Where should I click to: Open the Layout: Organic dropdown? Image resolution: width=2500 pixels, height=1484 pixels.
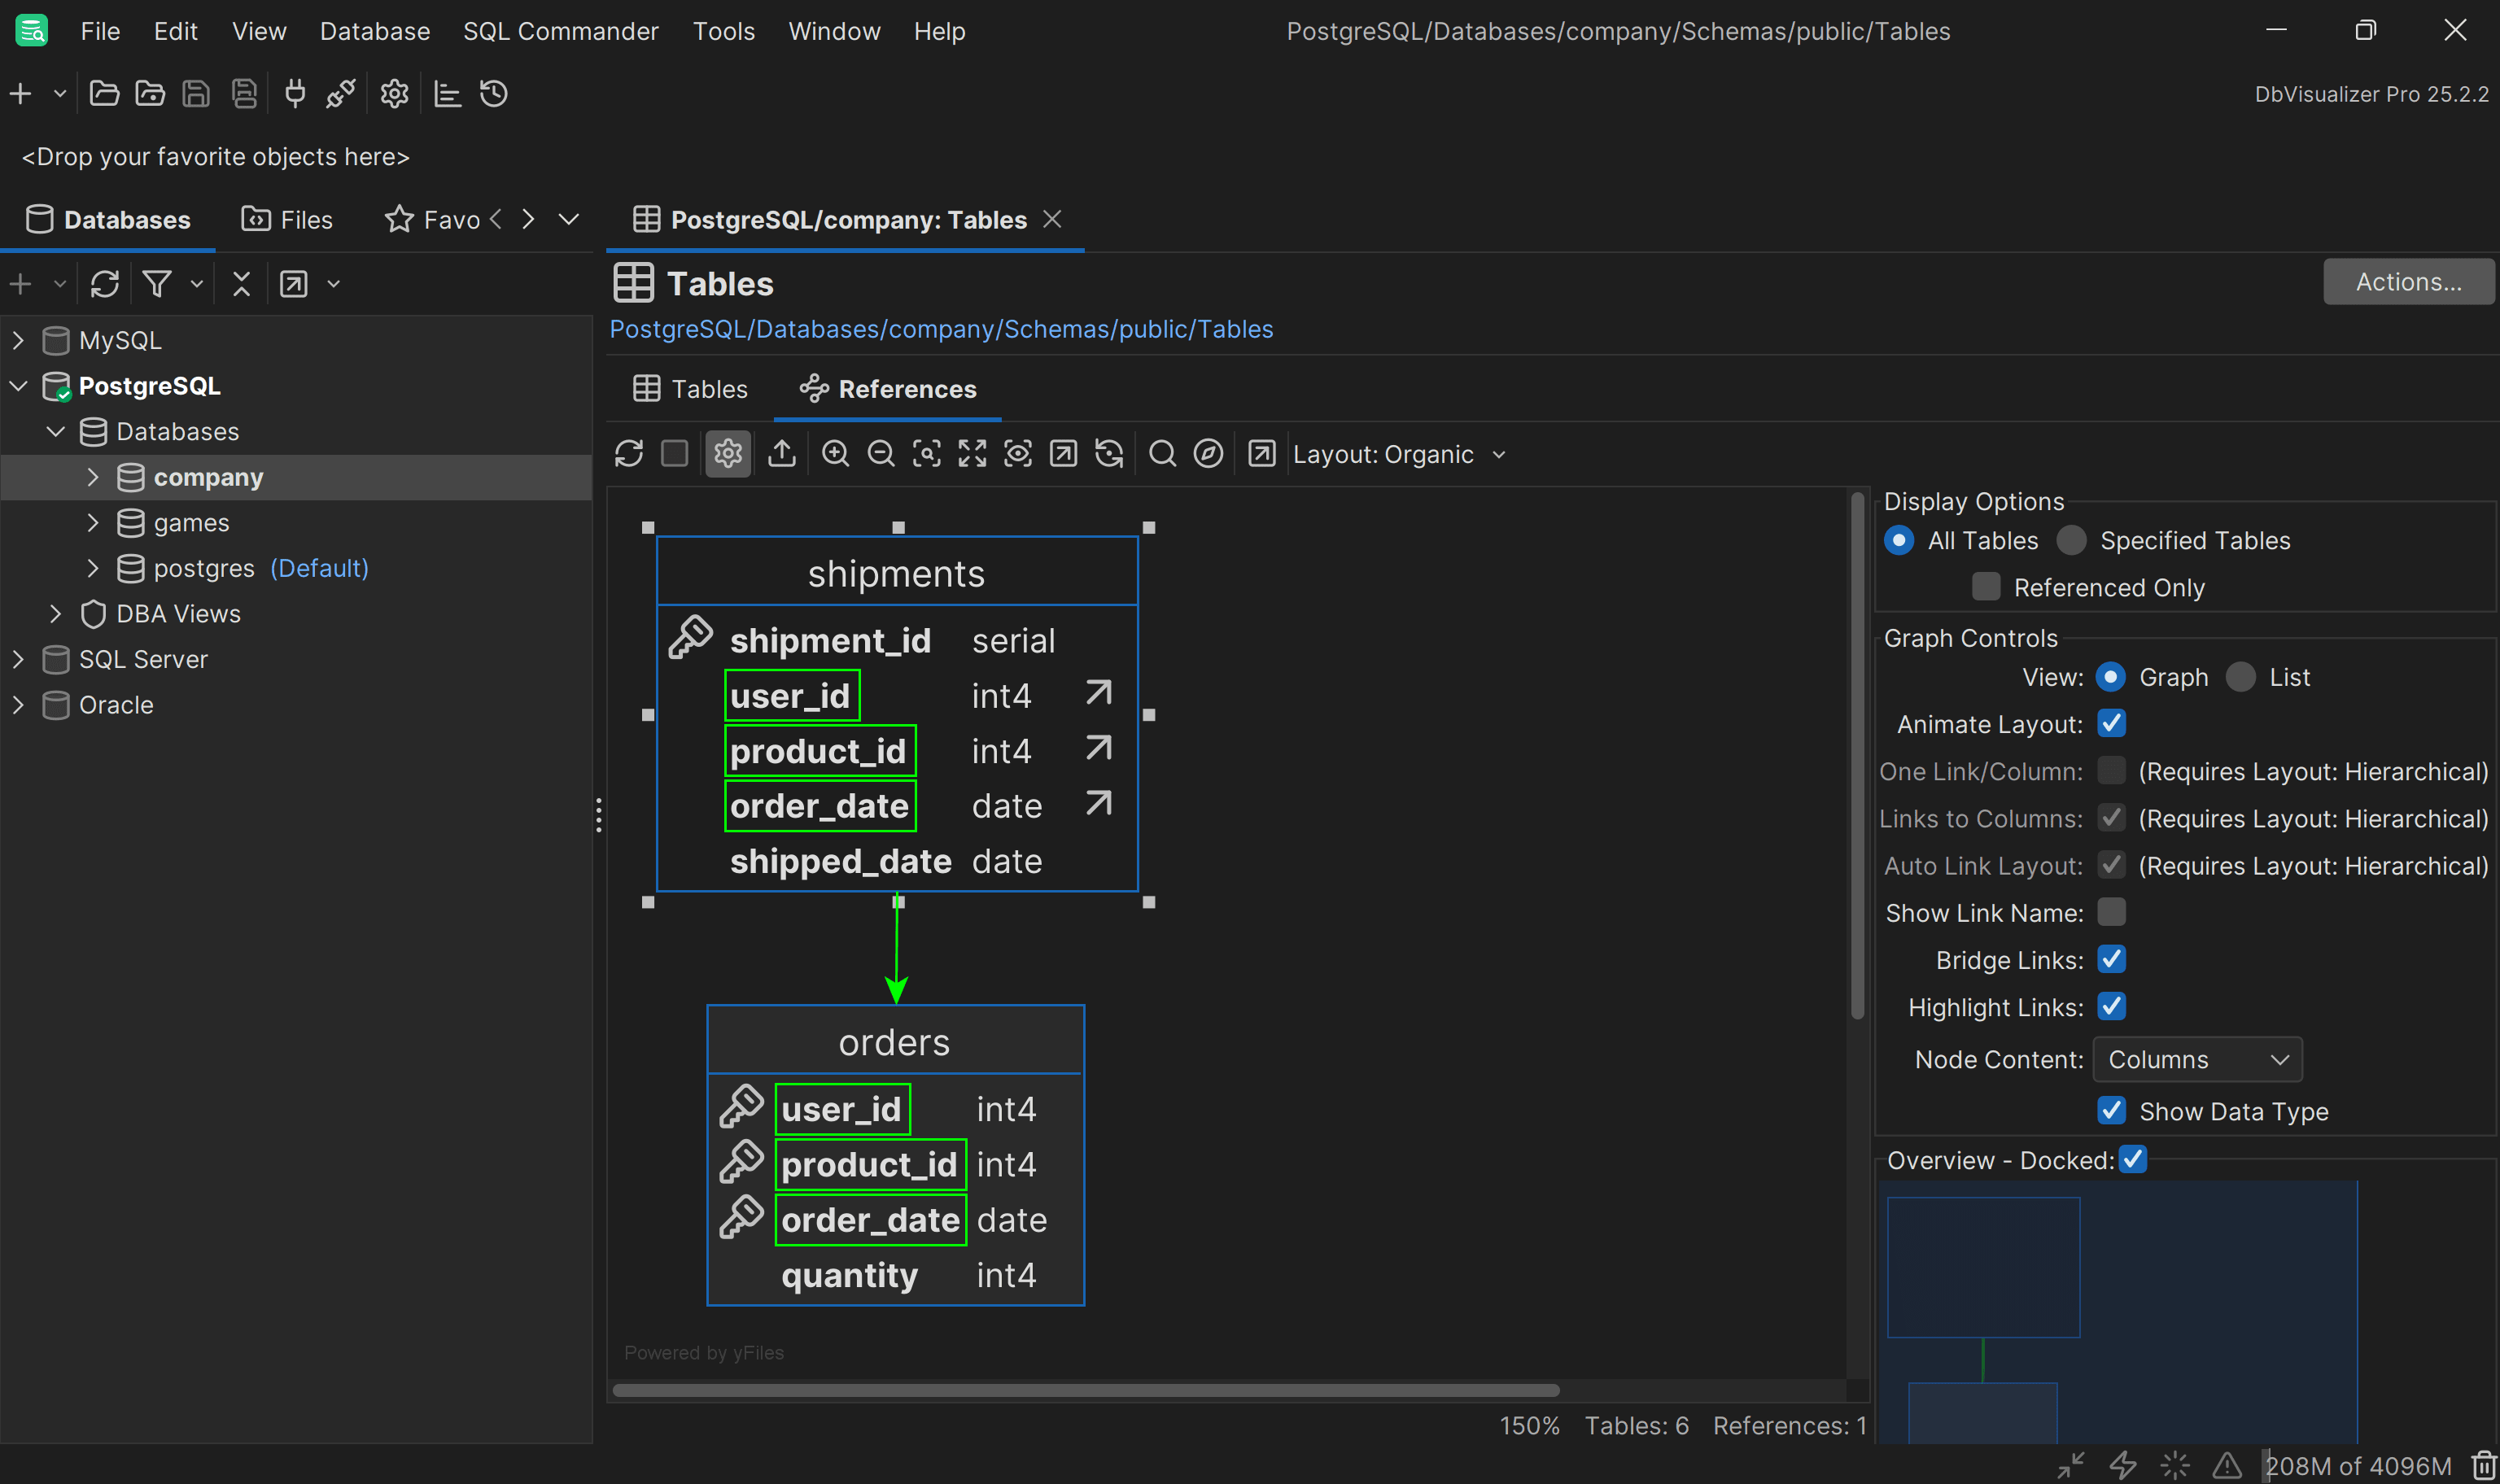coord(1399,454)
